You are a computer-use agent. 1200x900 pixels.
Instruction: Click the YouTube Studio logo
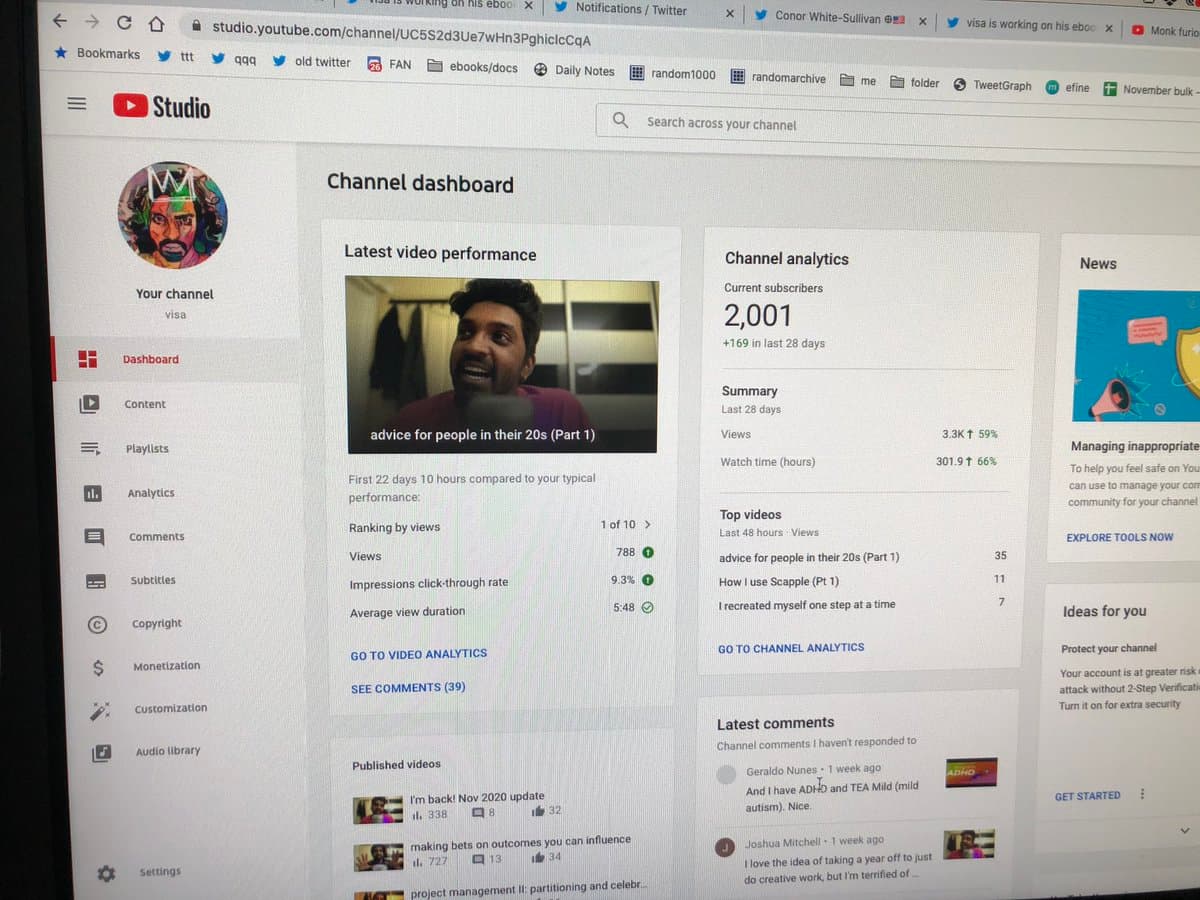click(161, 106)
